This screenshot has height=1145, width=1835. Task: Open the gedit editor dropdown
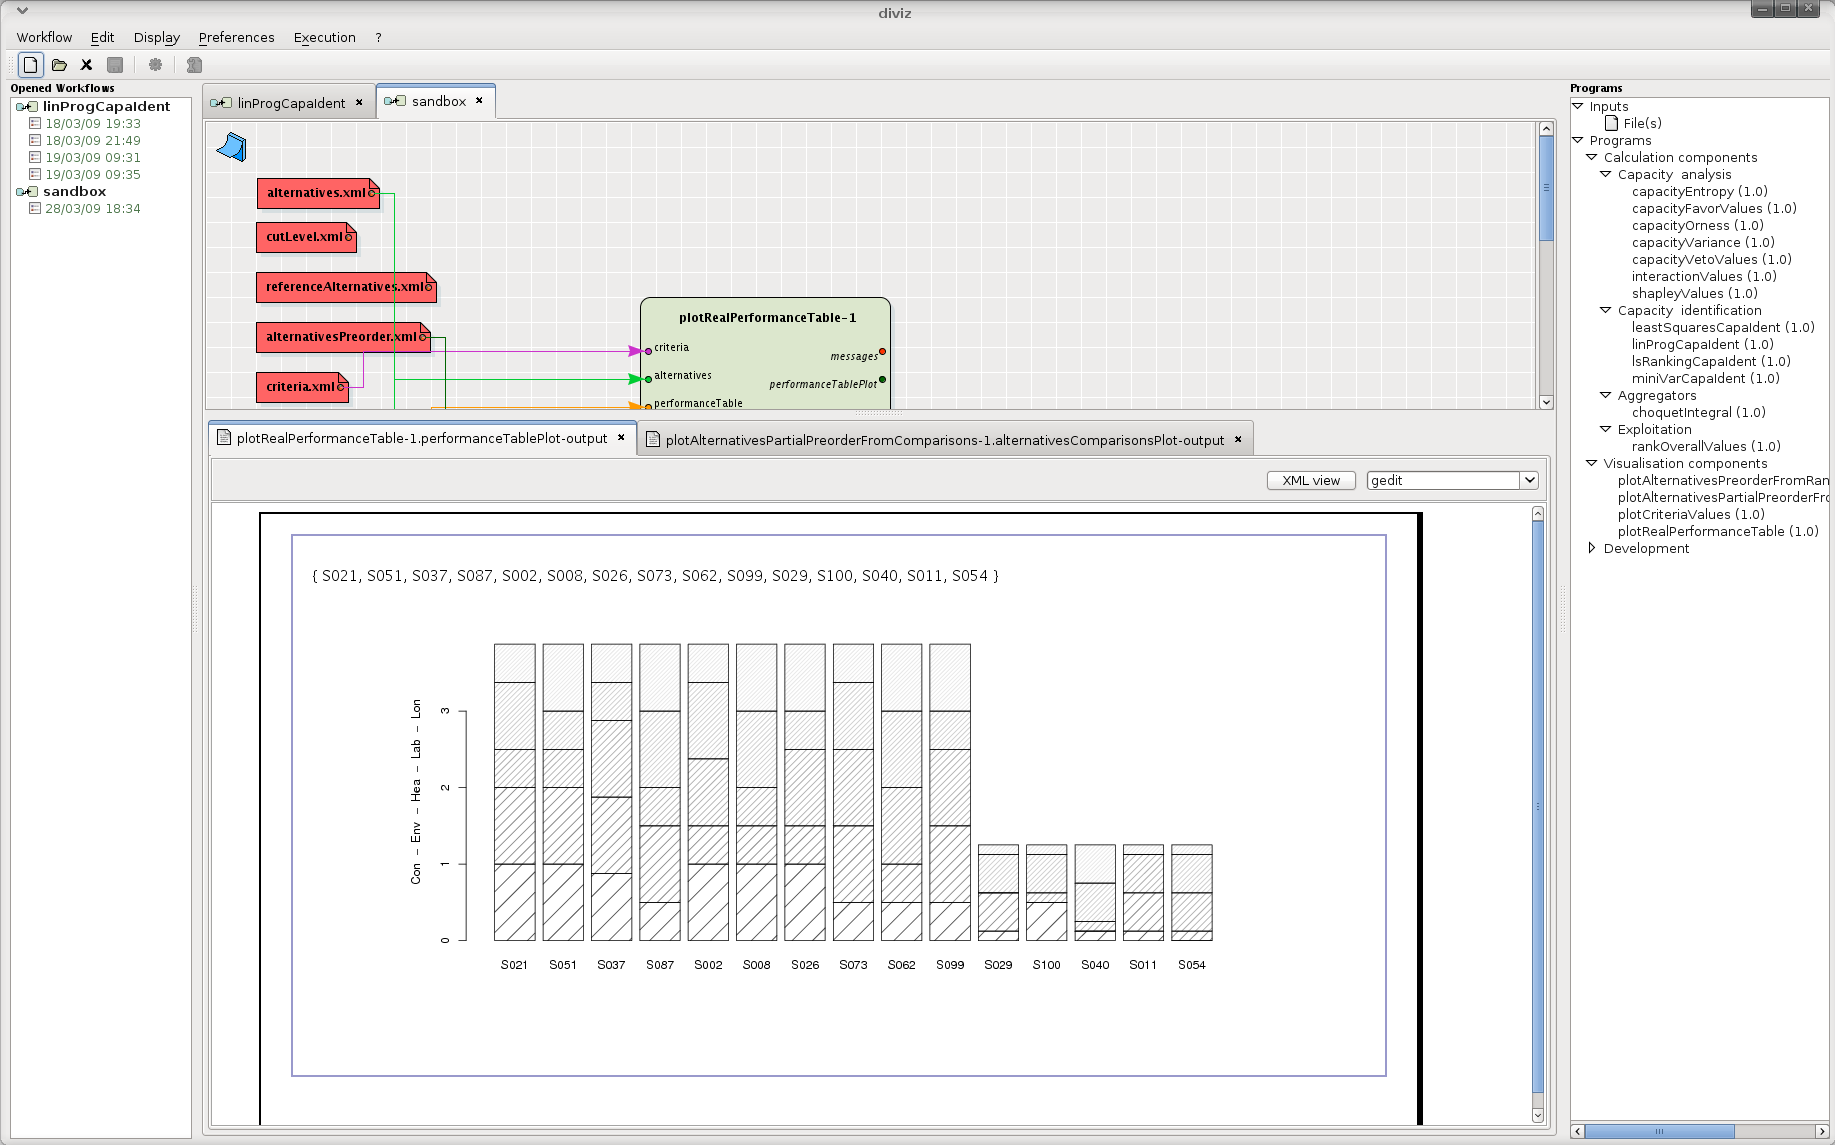(1528, 481)
